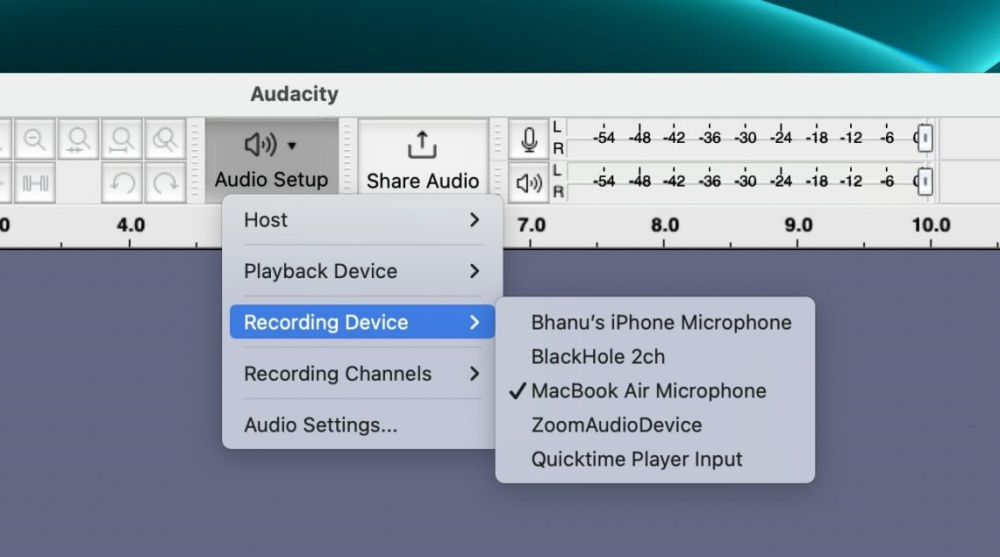This screenshot has width=1000, height=557.
Task: Click the Silence Audio Selection icon
Action: click(x=34, y=184)
